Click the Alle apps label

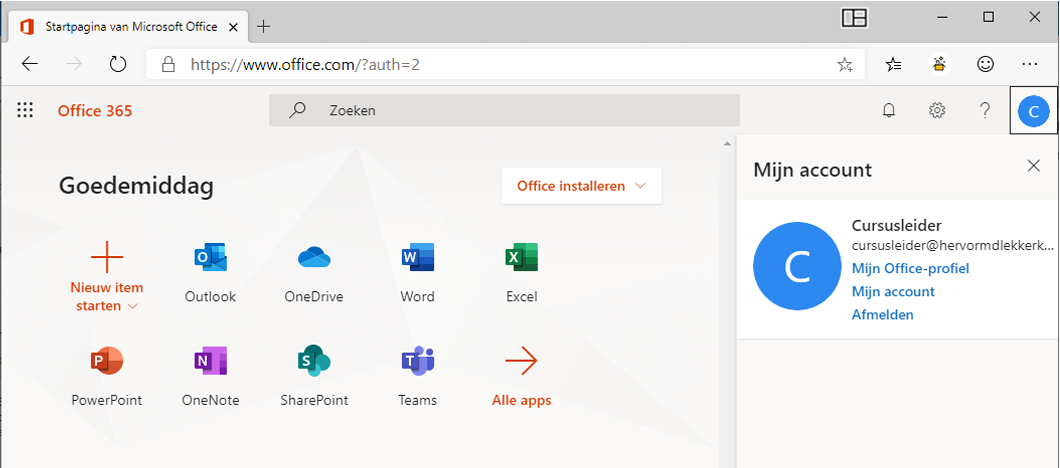[x=521, y=400]
